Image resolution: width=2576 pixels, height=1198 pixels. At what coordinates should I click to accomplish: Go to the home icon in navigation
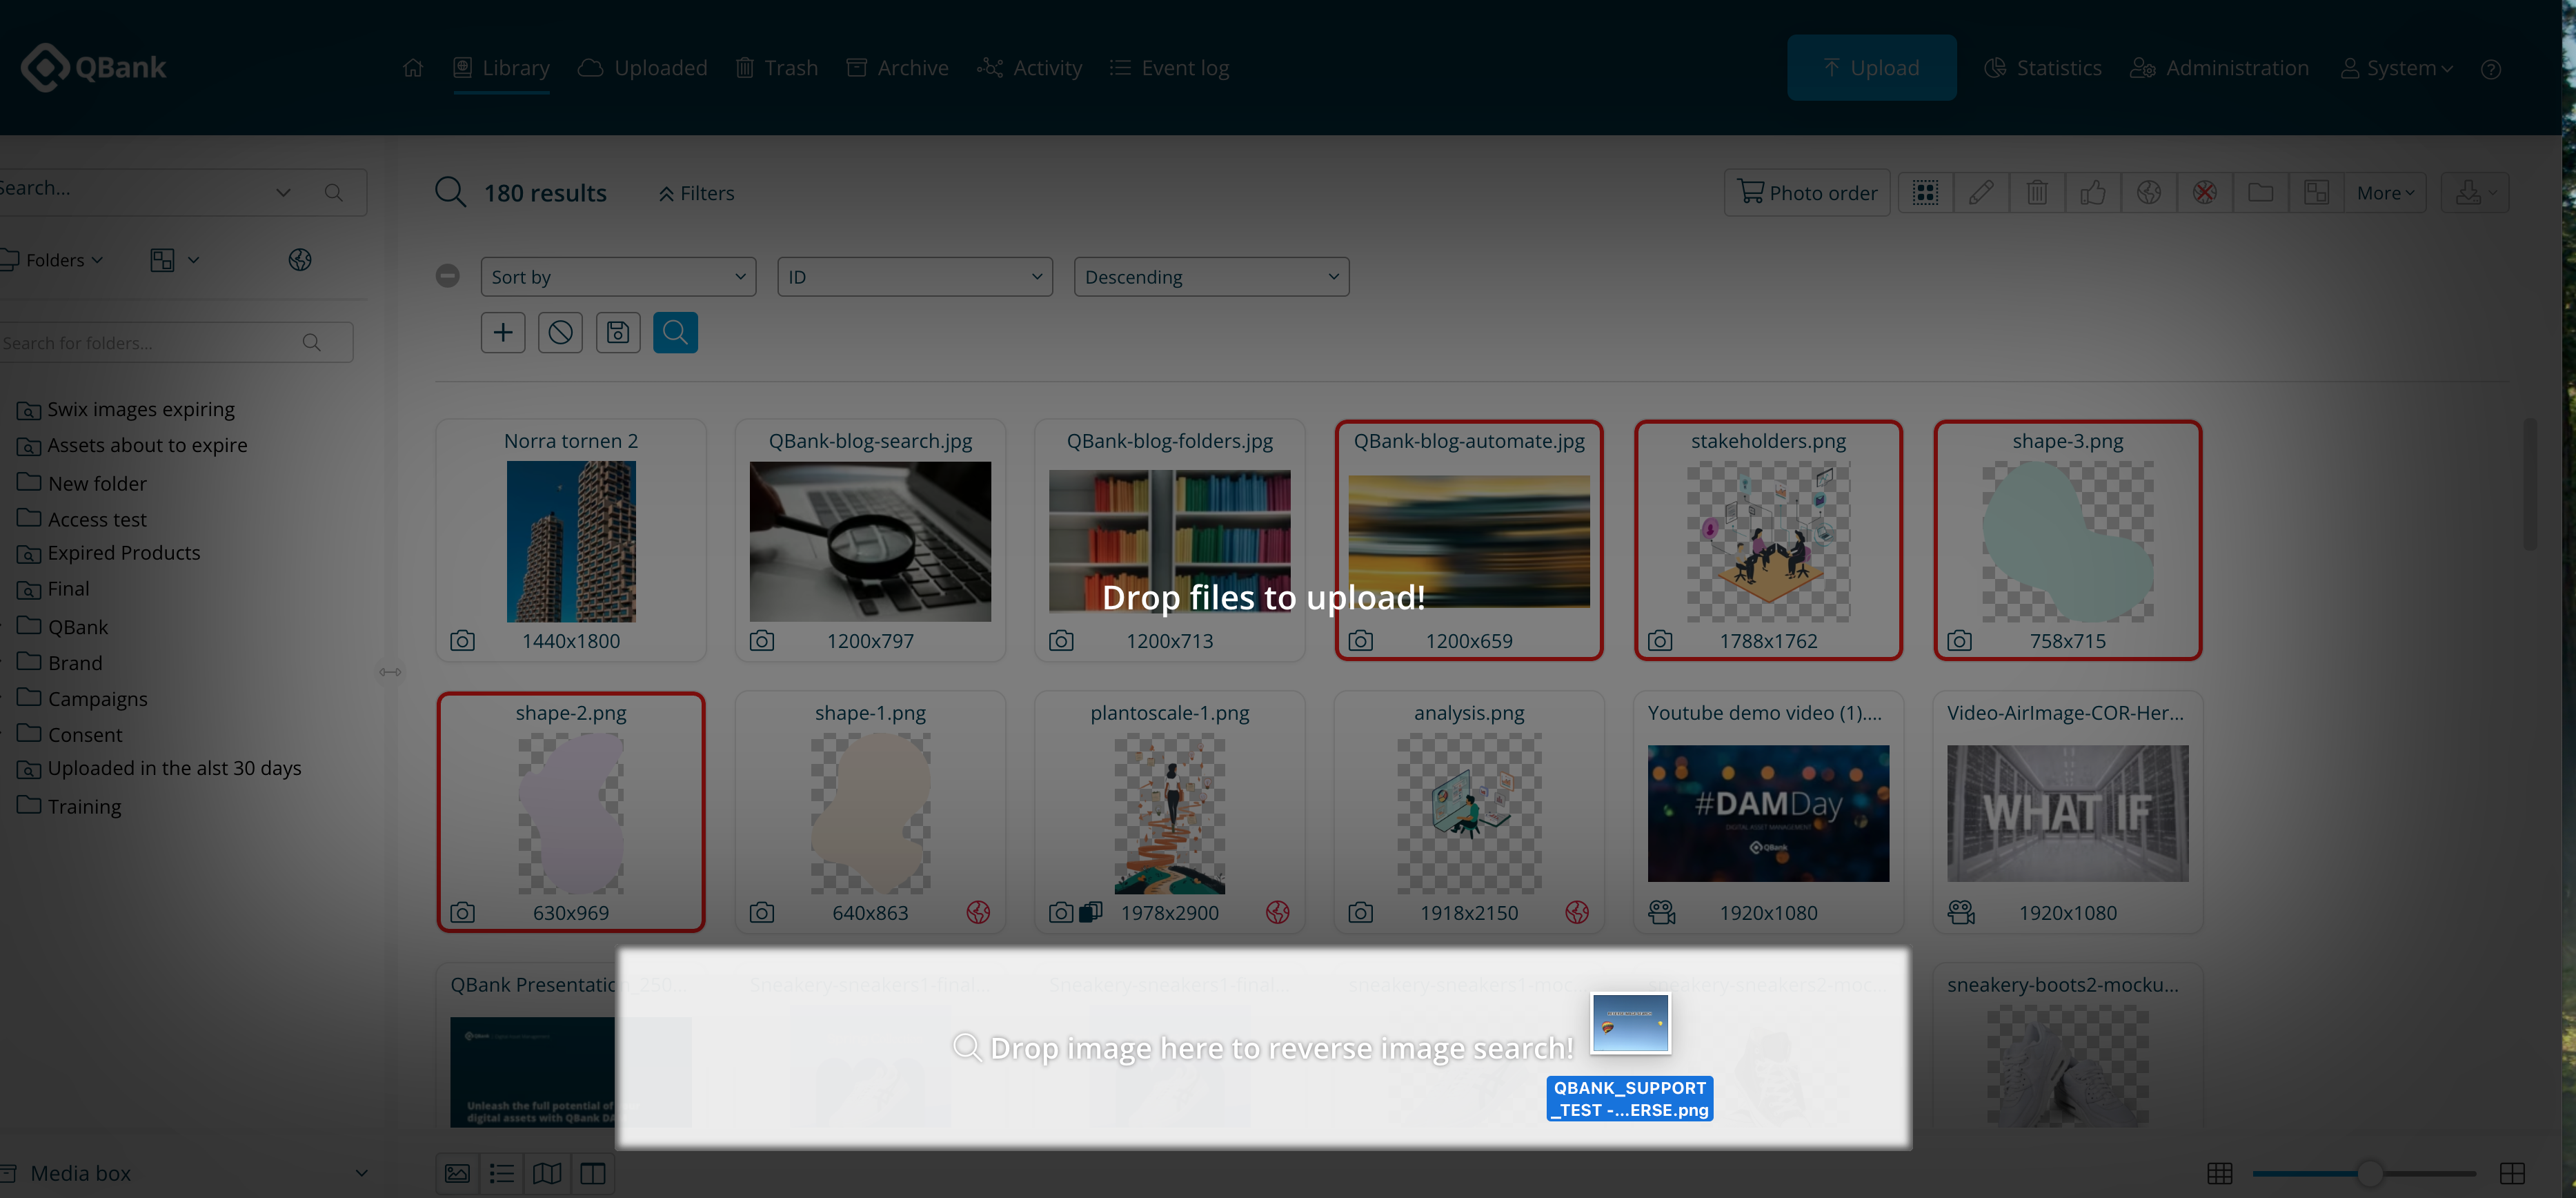pos(413,68)
